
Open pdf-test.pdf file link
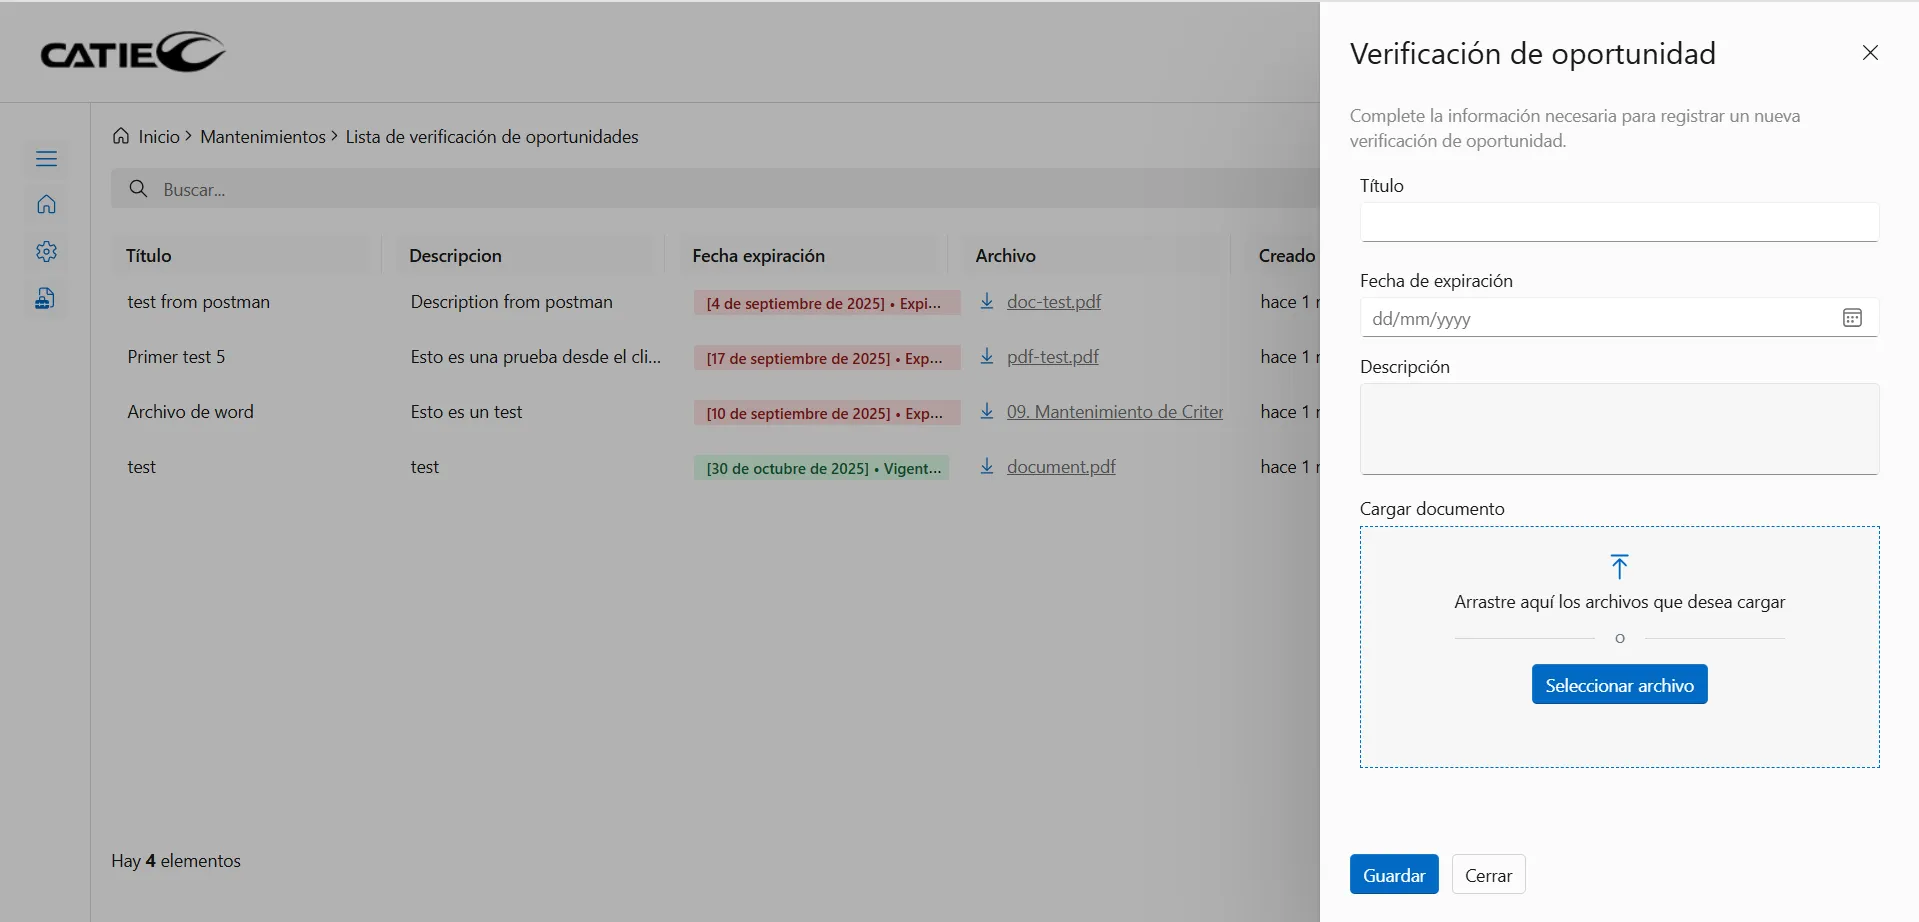pos(1052,357)
